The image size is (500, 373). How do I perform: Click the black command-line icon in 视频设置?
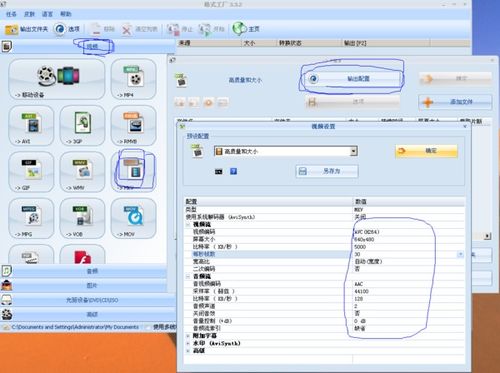point(218,172)
